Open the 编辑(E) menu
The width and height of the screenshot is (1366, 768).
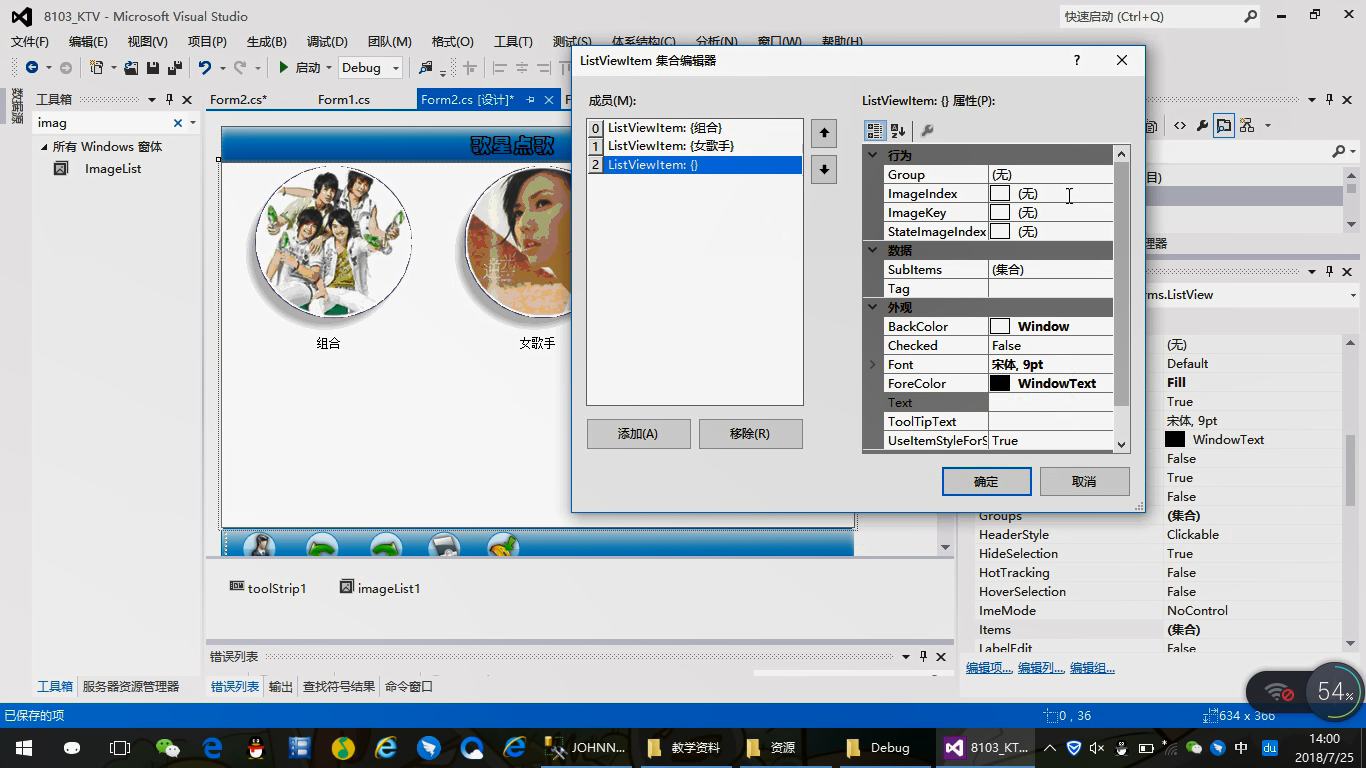pos(88,41)
